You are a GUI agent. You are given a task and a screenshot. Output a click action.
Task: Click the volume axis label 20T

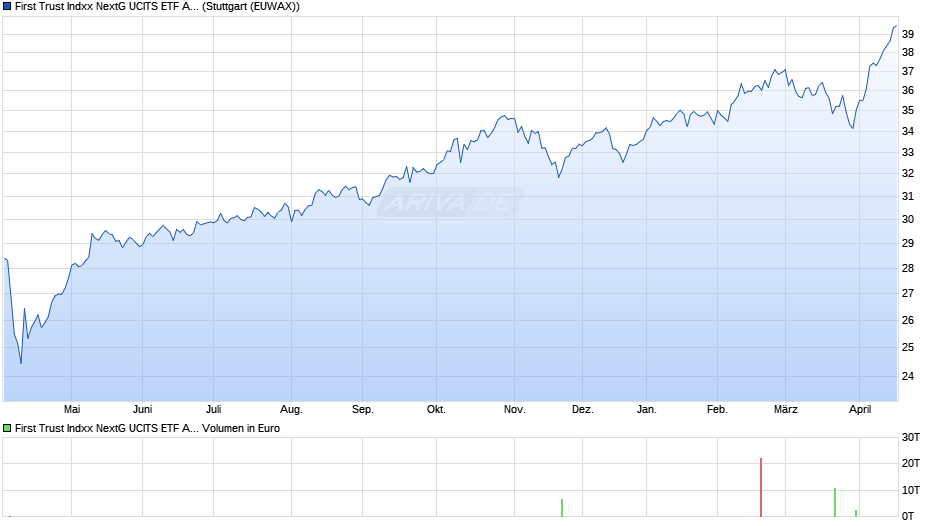911,463
